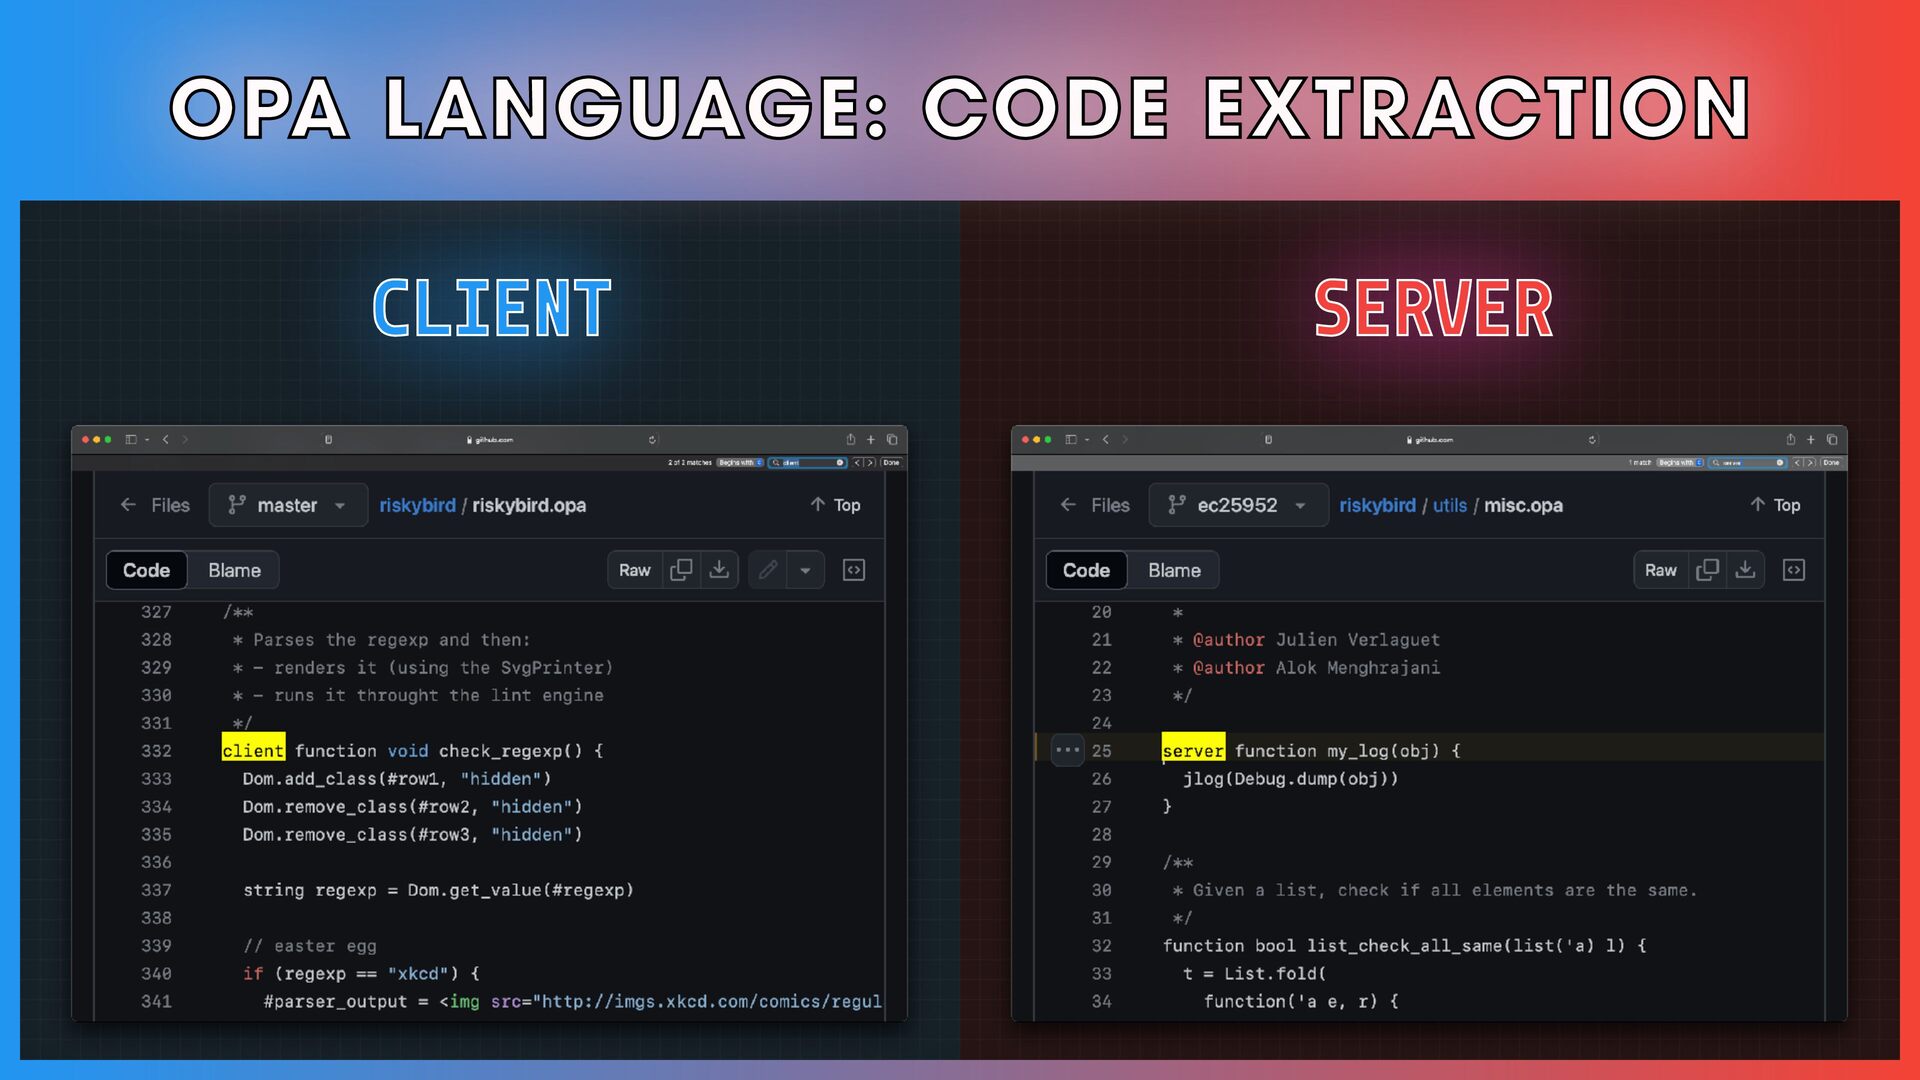
Task: Open new tab in server browser window
Action: (x=1811, y=439)
